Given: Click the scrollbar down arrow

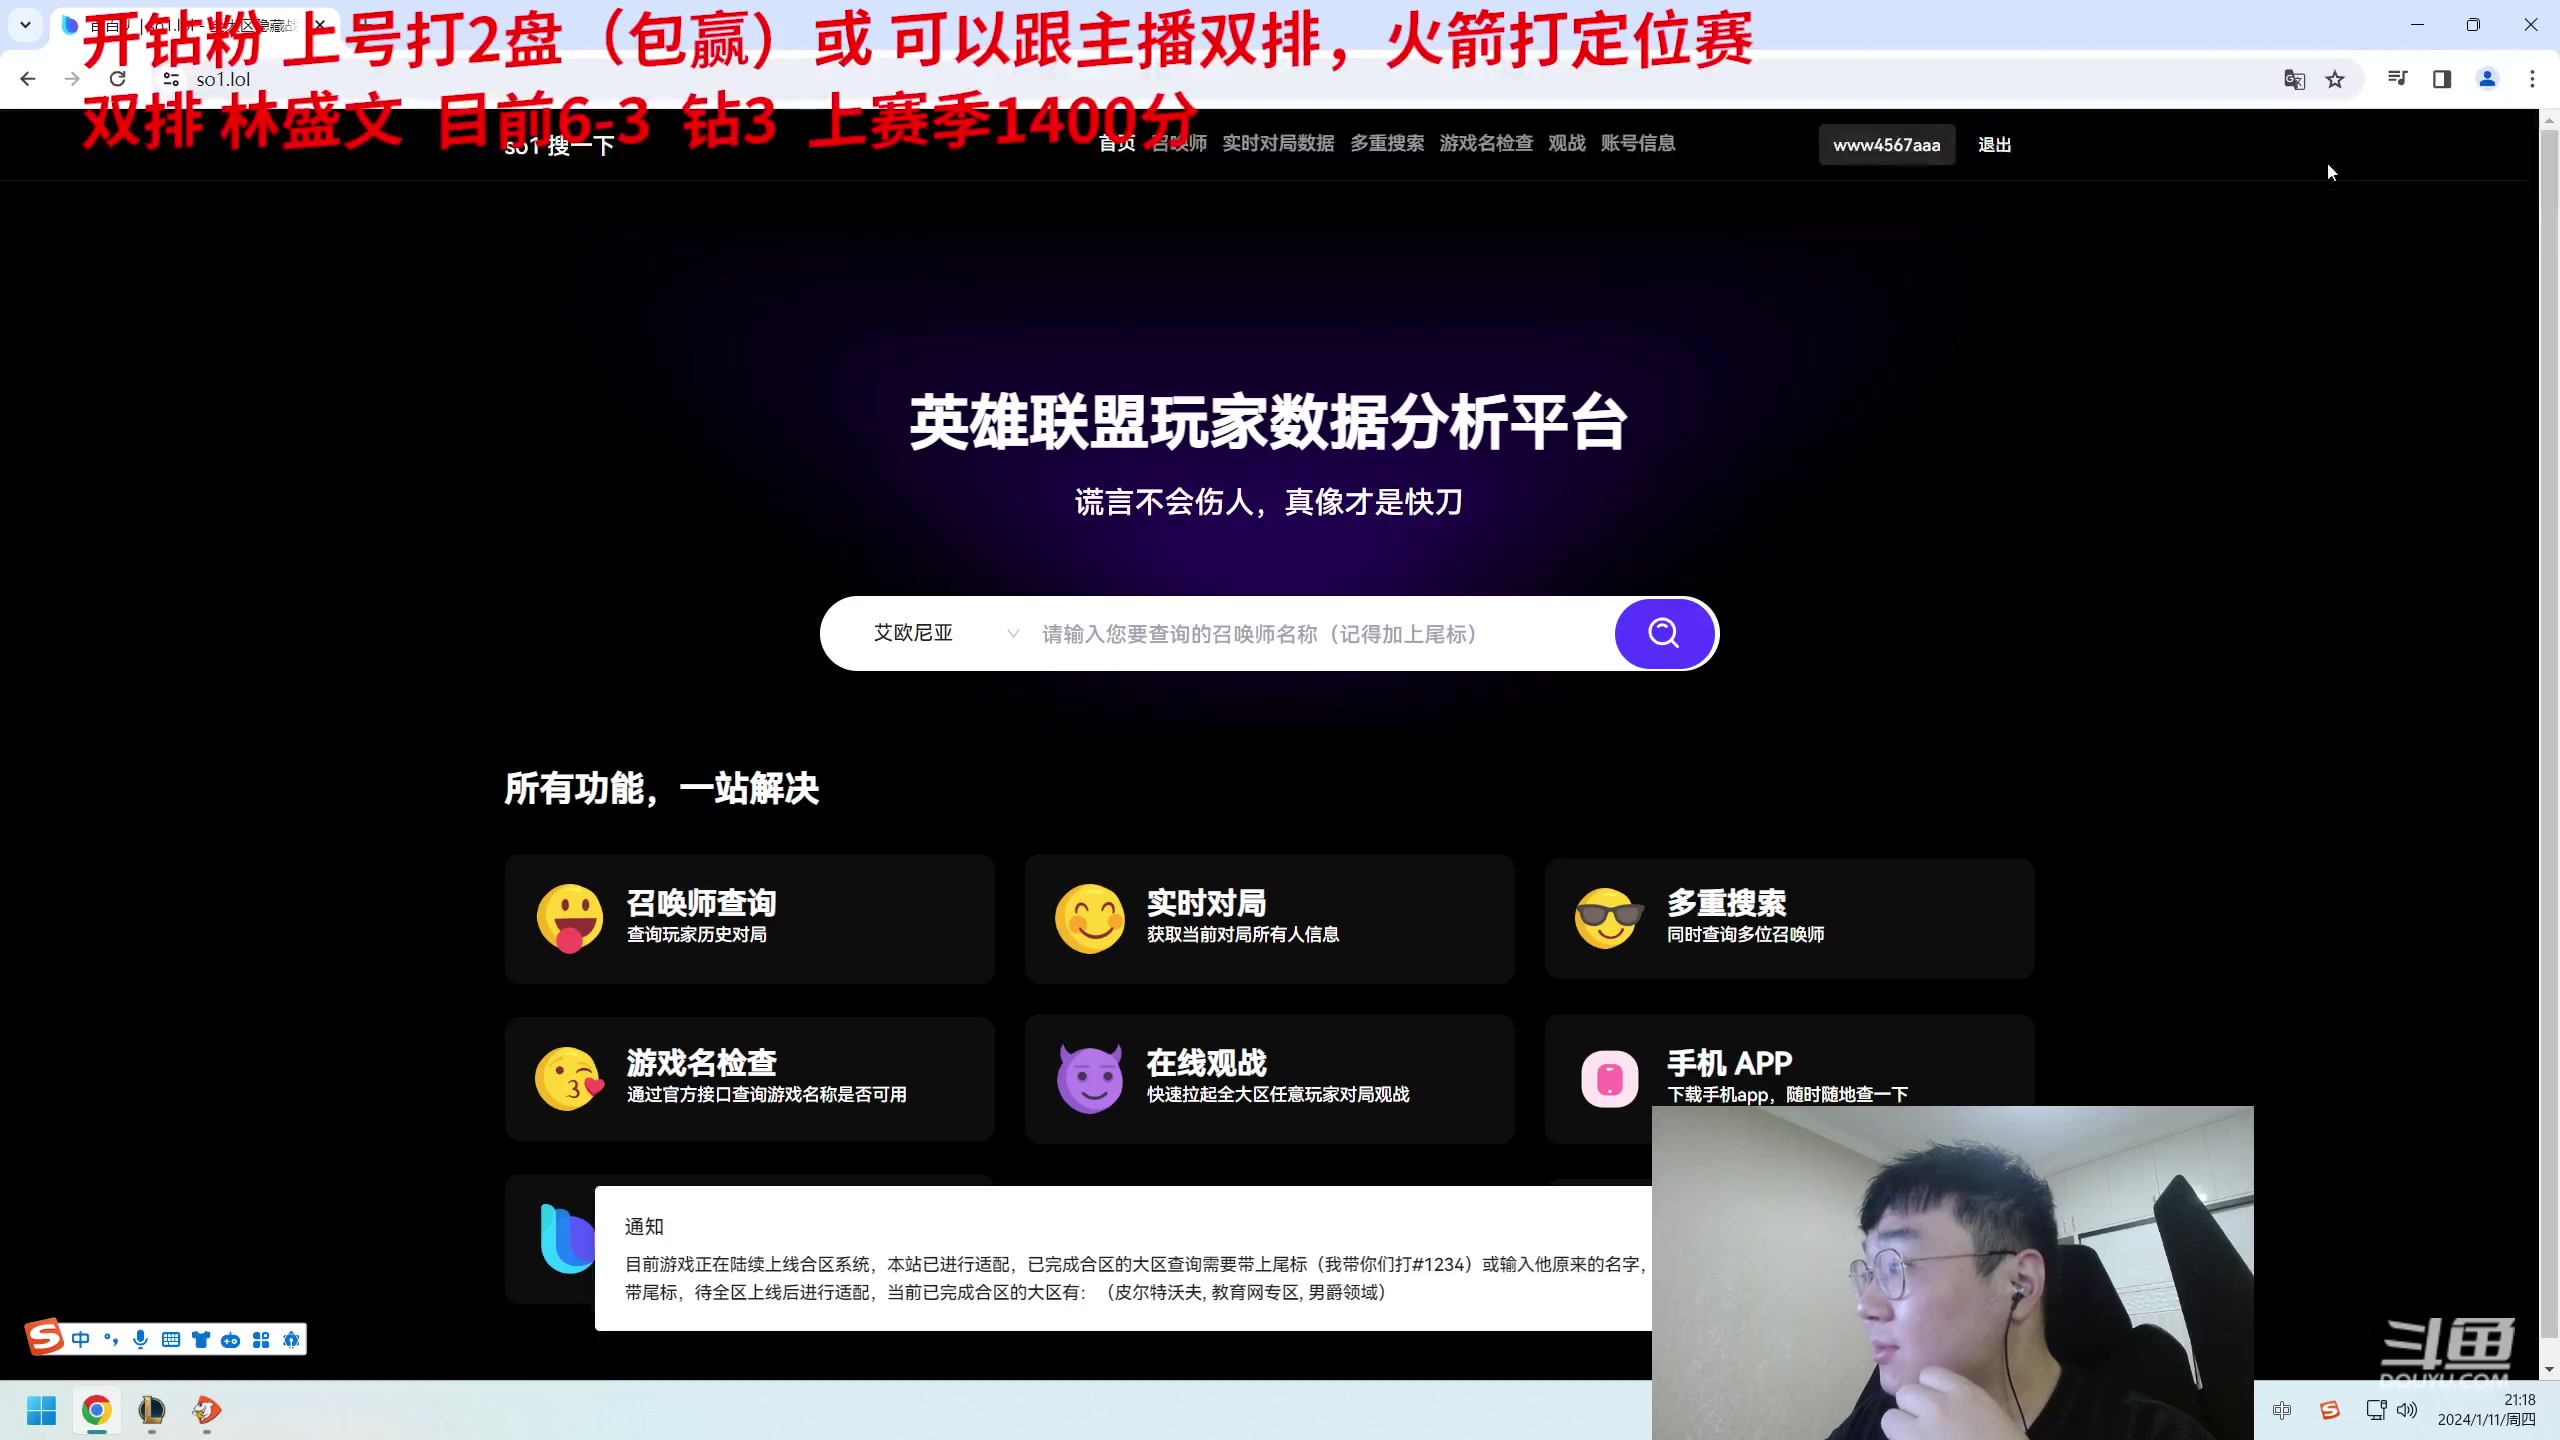Looking at the screenshot, I should click(x=2549, y=1369).
